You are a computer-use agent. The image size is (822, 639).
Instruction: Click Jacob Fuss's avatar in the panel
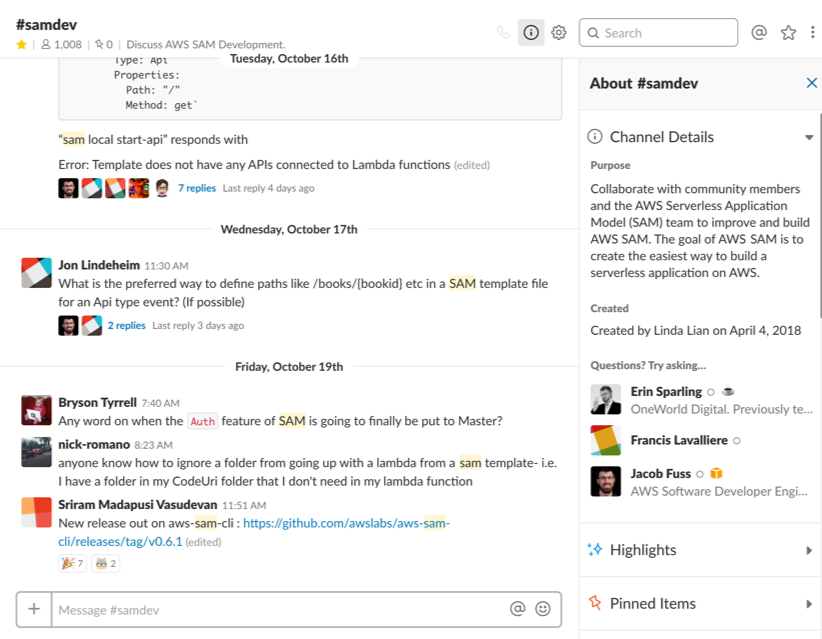point(605,481)
